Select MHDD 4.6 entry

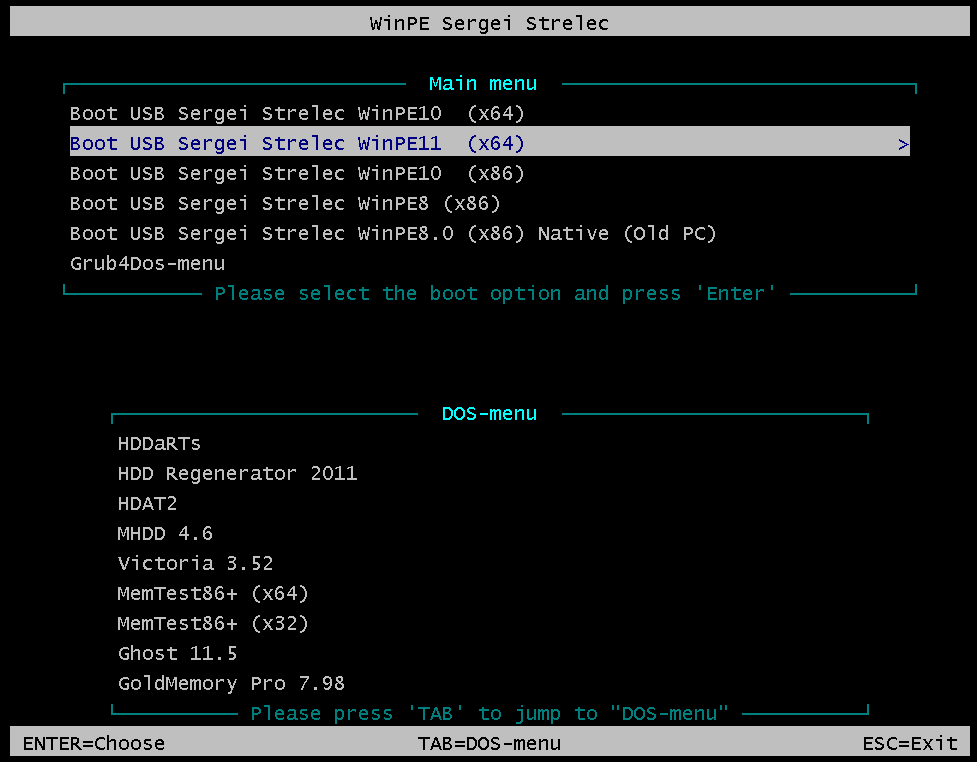coord(165,533)
